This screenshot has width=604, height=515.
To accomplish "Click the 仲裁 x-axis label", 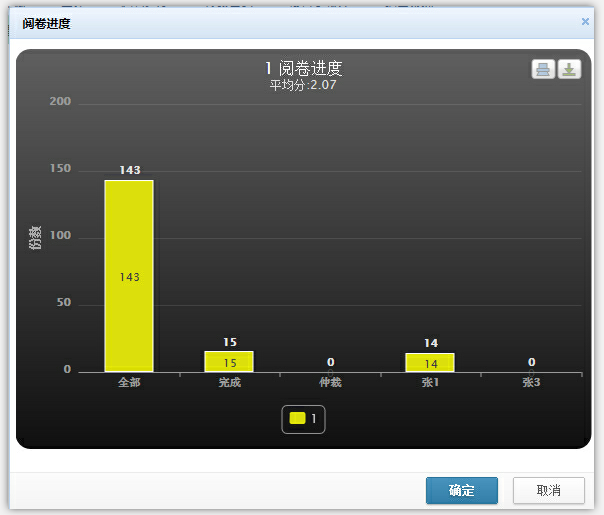I will tap(330, 383).
